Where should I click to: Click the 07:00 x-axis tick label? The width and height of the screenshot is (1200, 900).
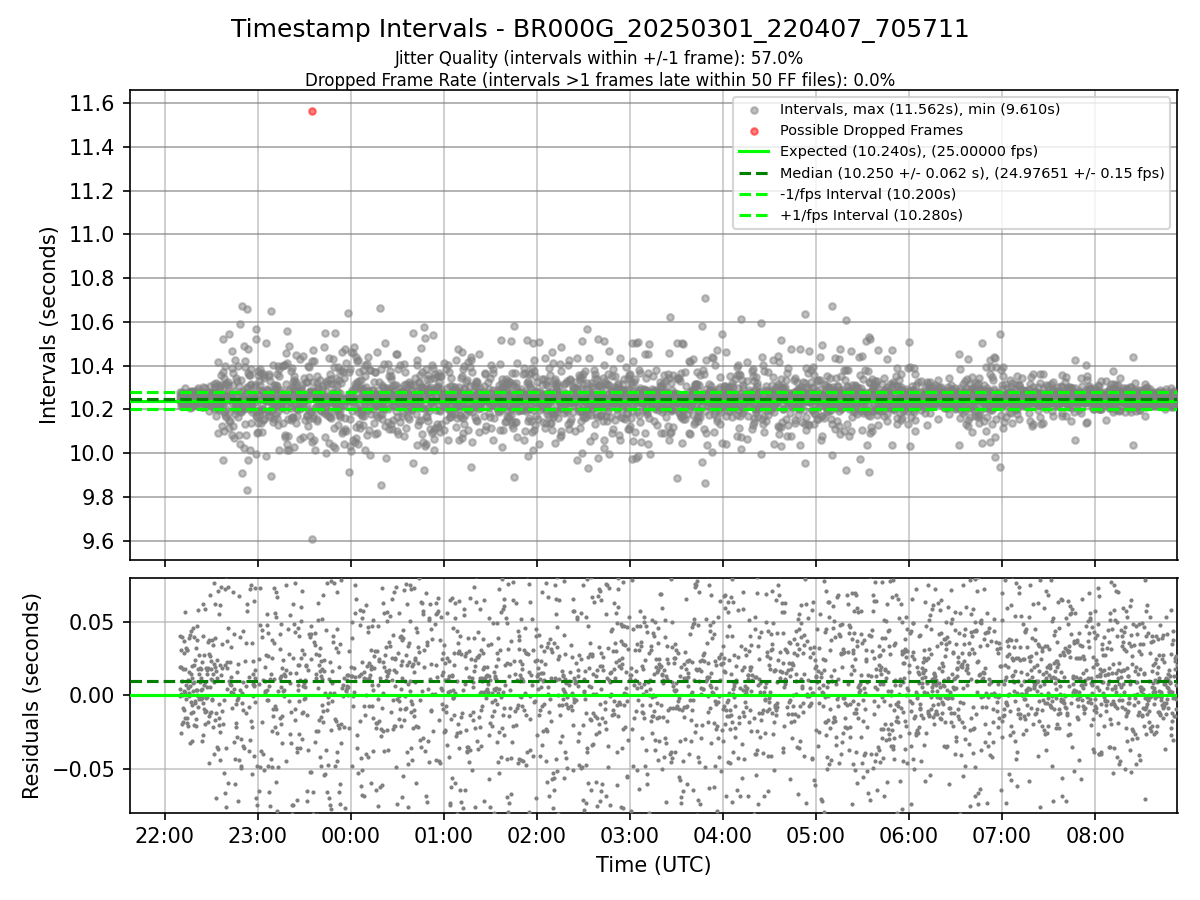coord(1002,834)
